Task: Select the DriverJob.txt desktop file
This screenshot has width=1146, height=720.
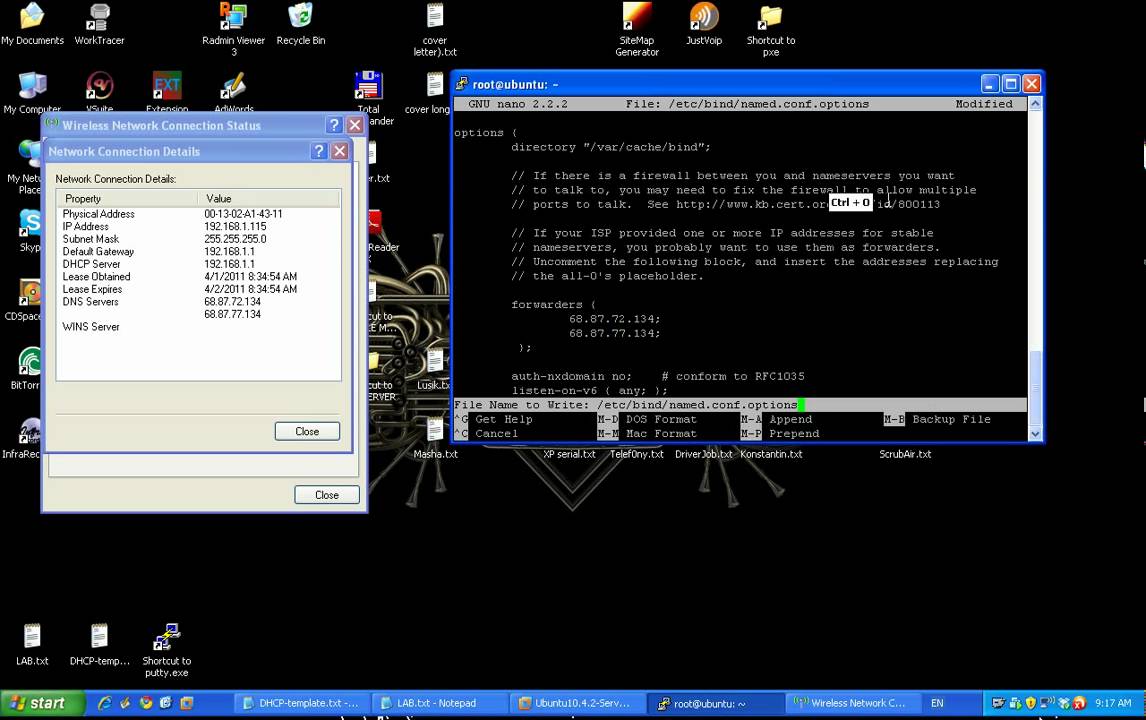Action: (704, 454)
